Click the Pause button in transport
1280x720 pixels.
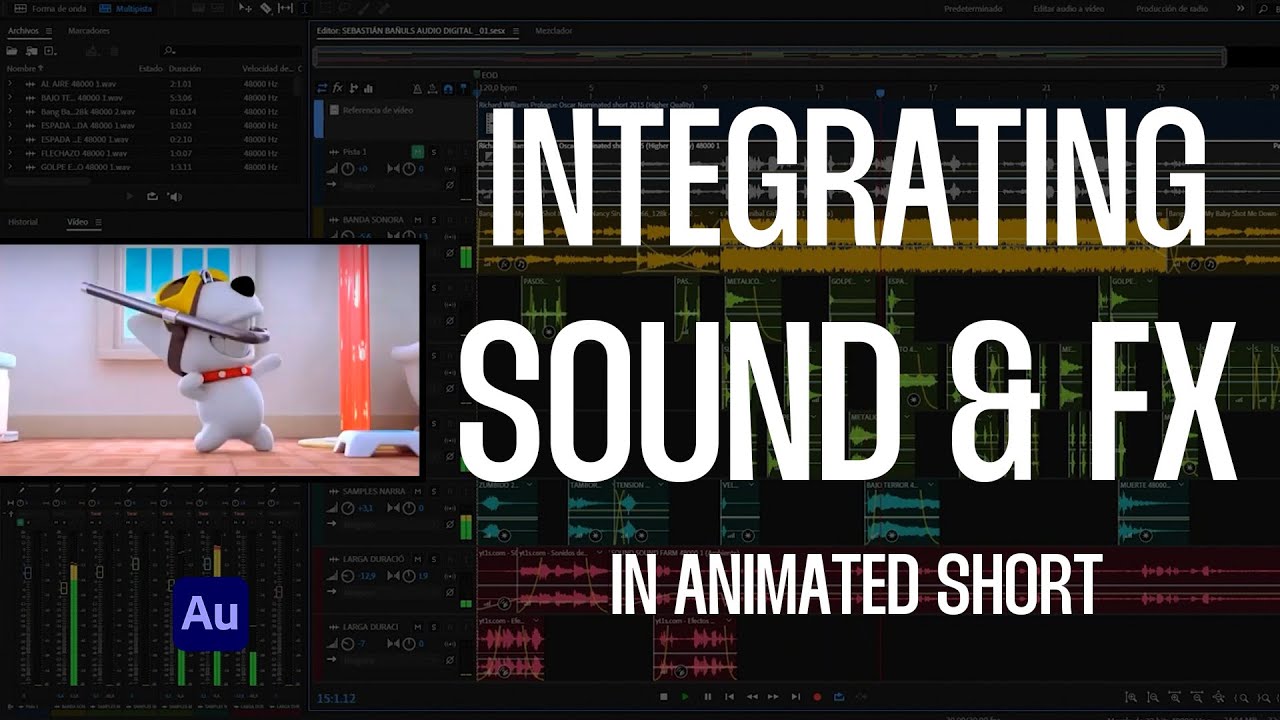point(708,697)
